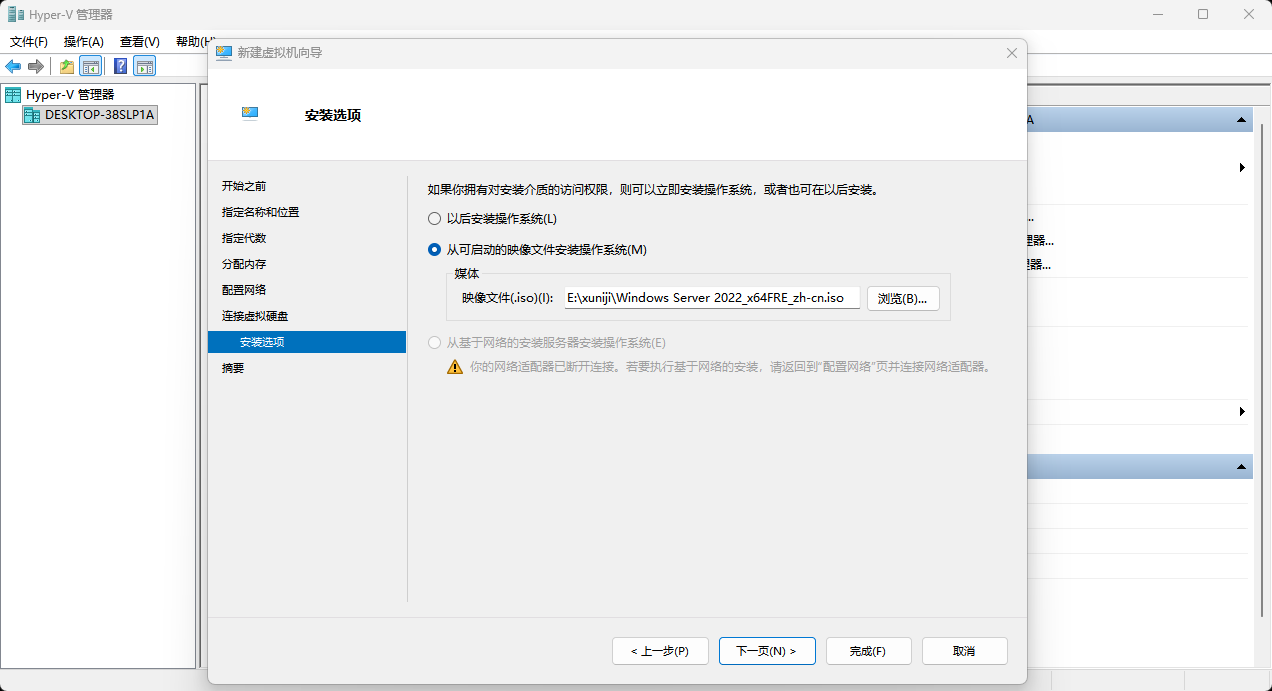Click the 完成(F) button
The width and height of the screenshot is (1272, 691).
click(x=867, y=651)
